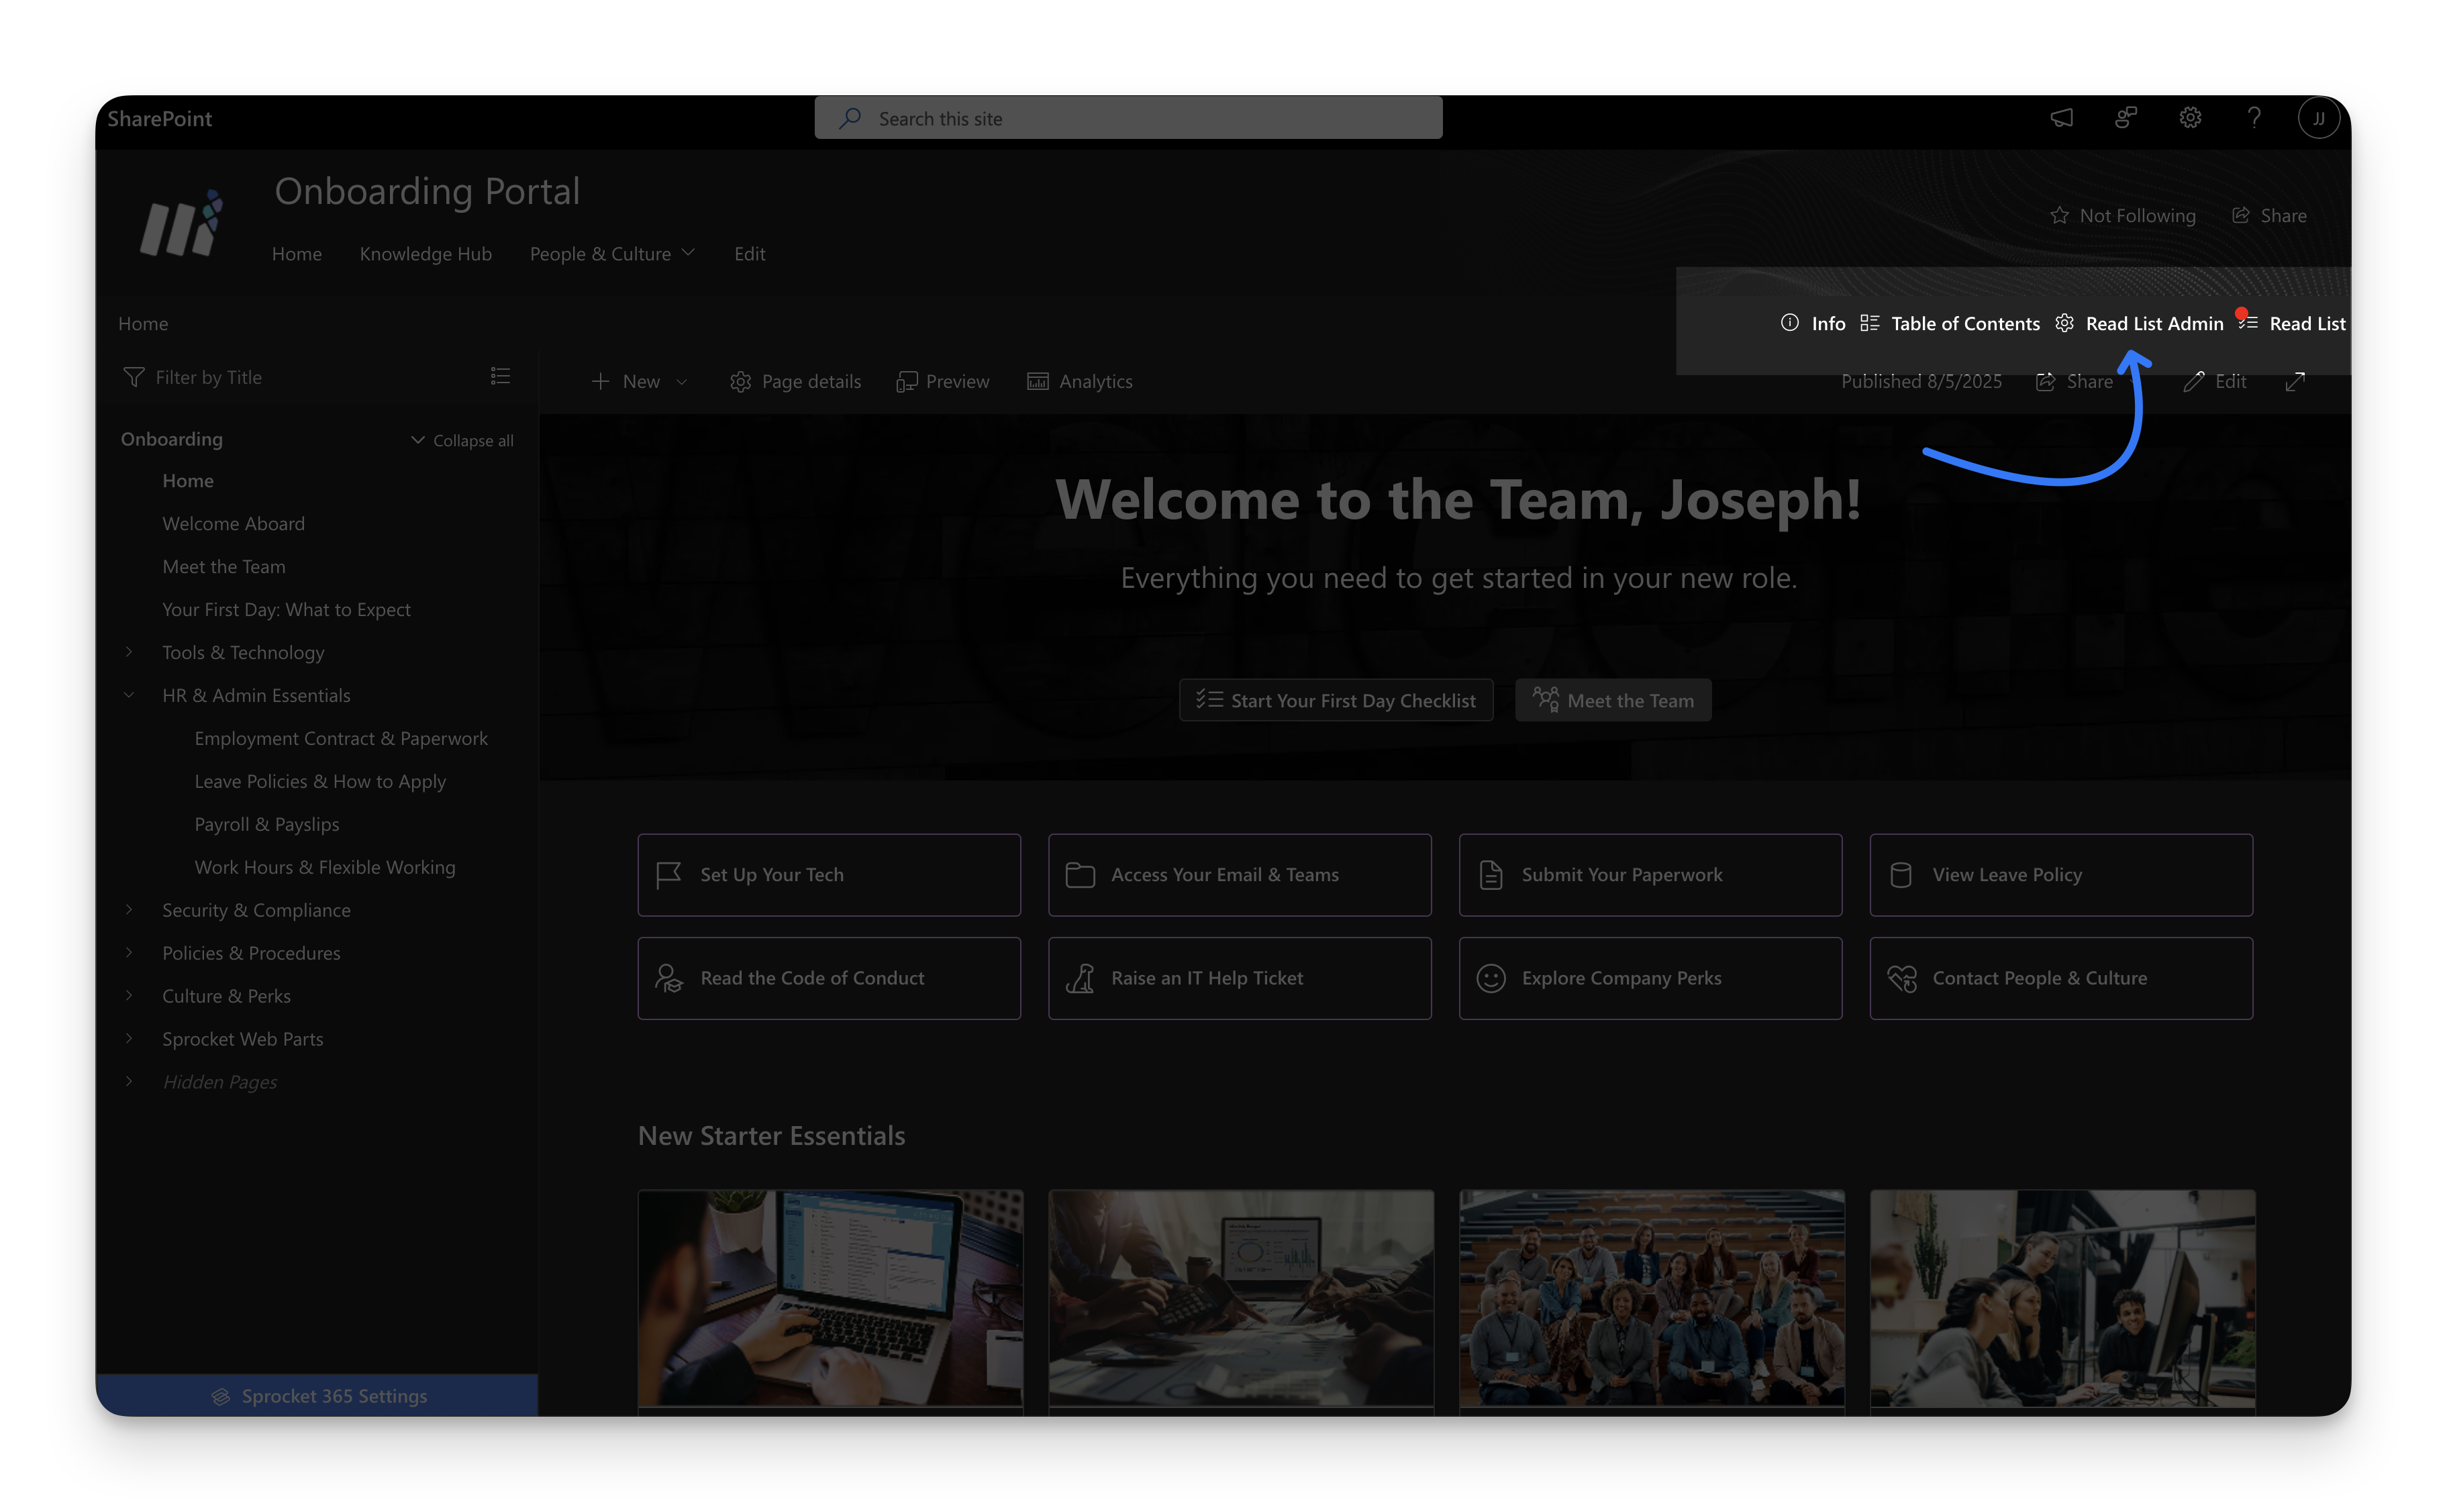This screenshot has width=2447, height=1512.
Task: Open the settings gear in top bar
Action: 2190,118
